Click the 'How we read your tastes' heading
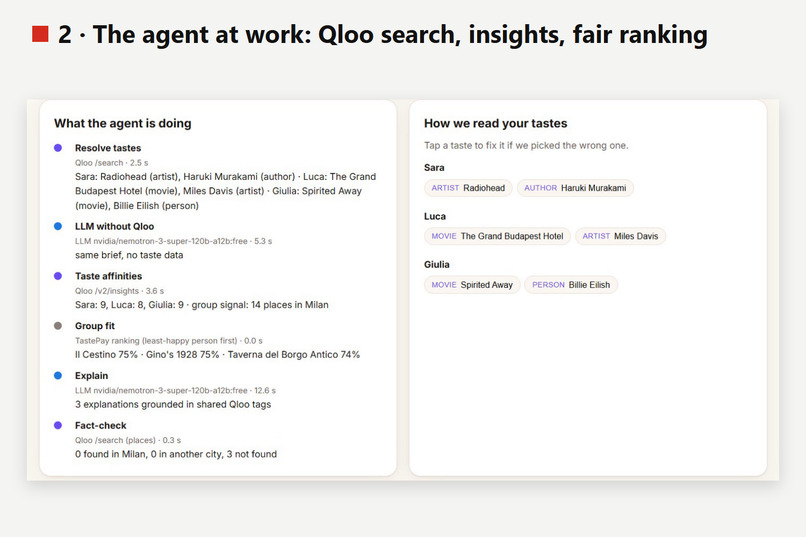Viewport: 806px width, 537px height. click(x=496, y=123)
